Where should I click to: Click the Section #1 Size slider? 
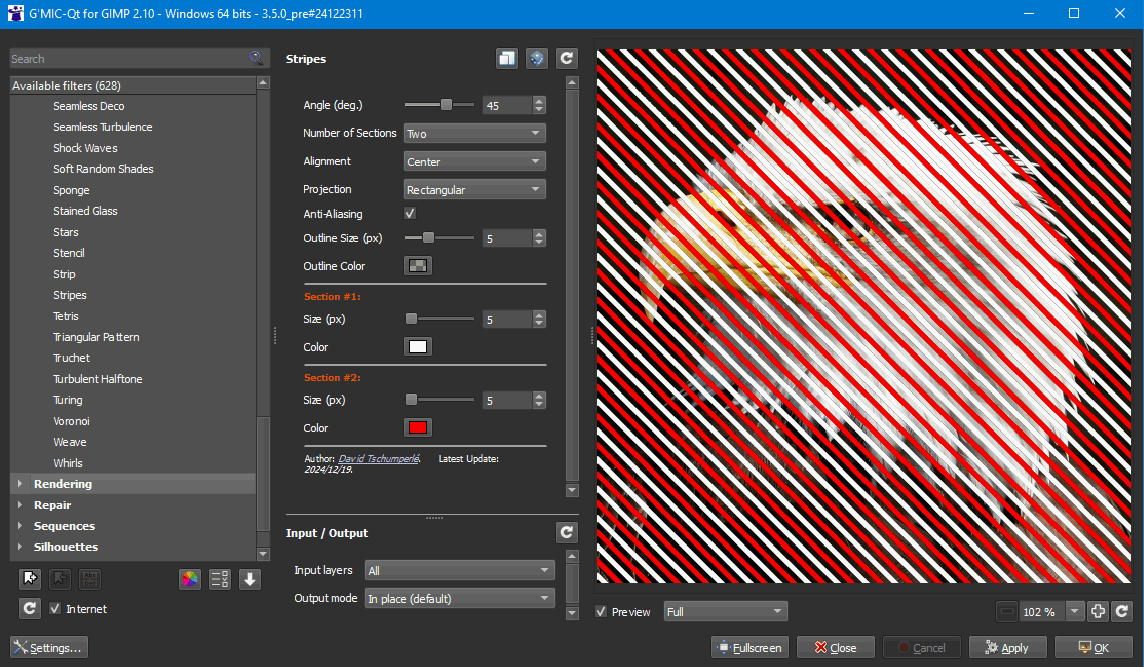point(439,319)
